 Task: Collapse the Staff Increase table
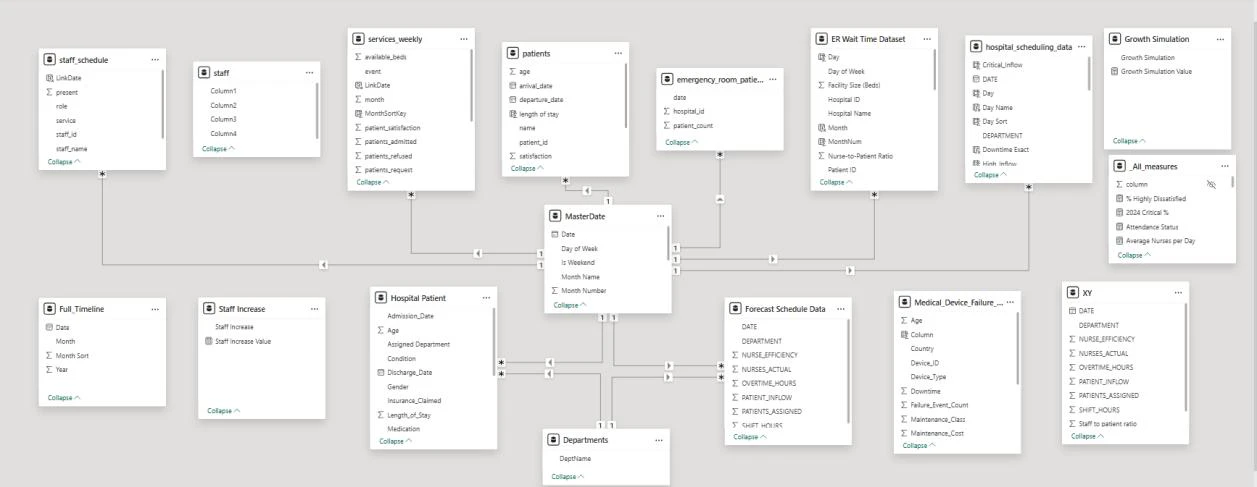pos(224,411)
